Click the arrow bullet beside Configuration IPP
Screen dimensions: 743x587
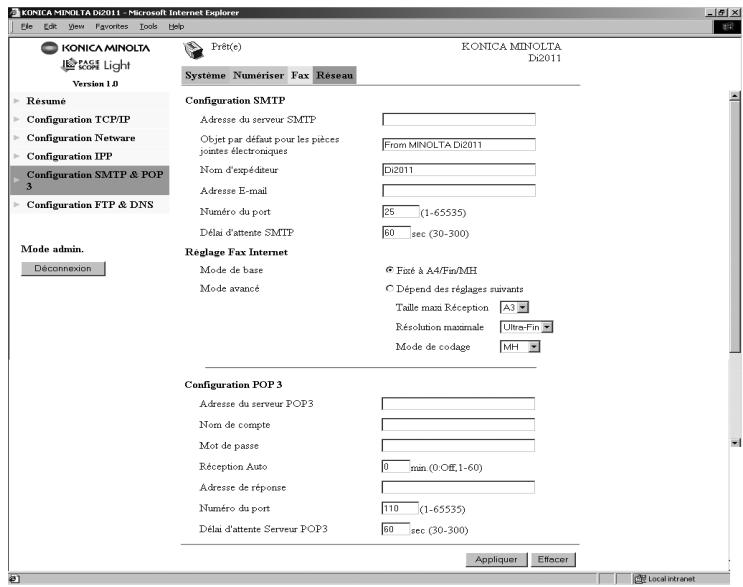pos(17,156)
